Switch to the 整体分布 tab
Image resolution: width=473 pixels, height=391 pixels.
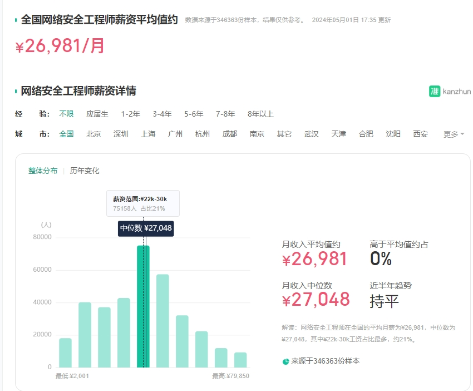pos(43,171)
